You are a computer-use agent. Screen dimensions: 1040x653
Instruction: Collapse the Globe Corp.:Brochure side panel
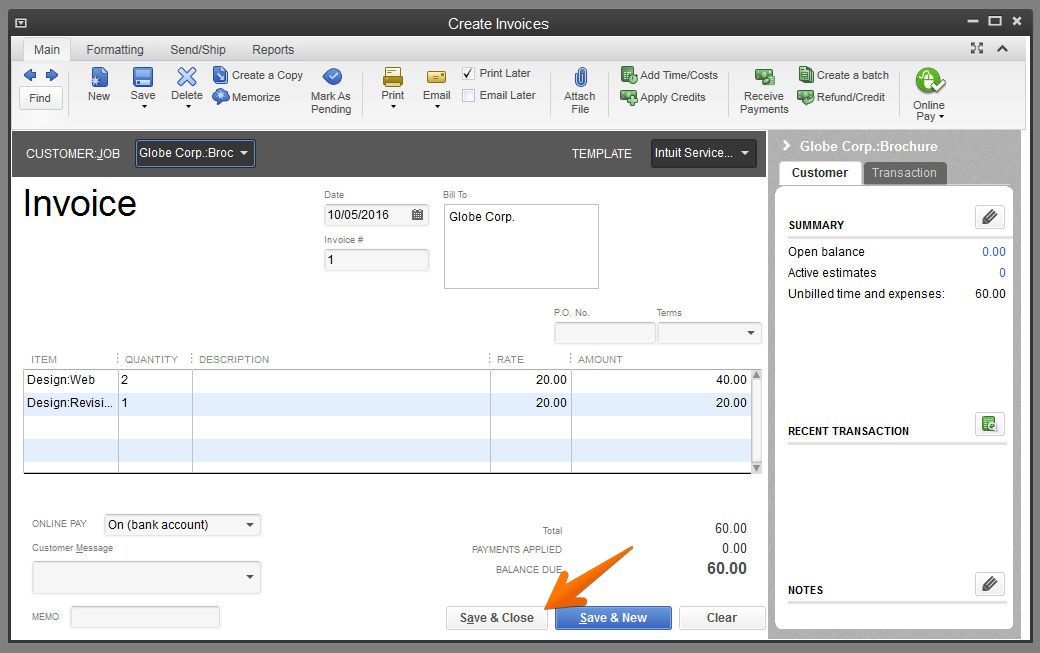[787, 146]
